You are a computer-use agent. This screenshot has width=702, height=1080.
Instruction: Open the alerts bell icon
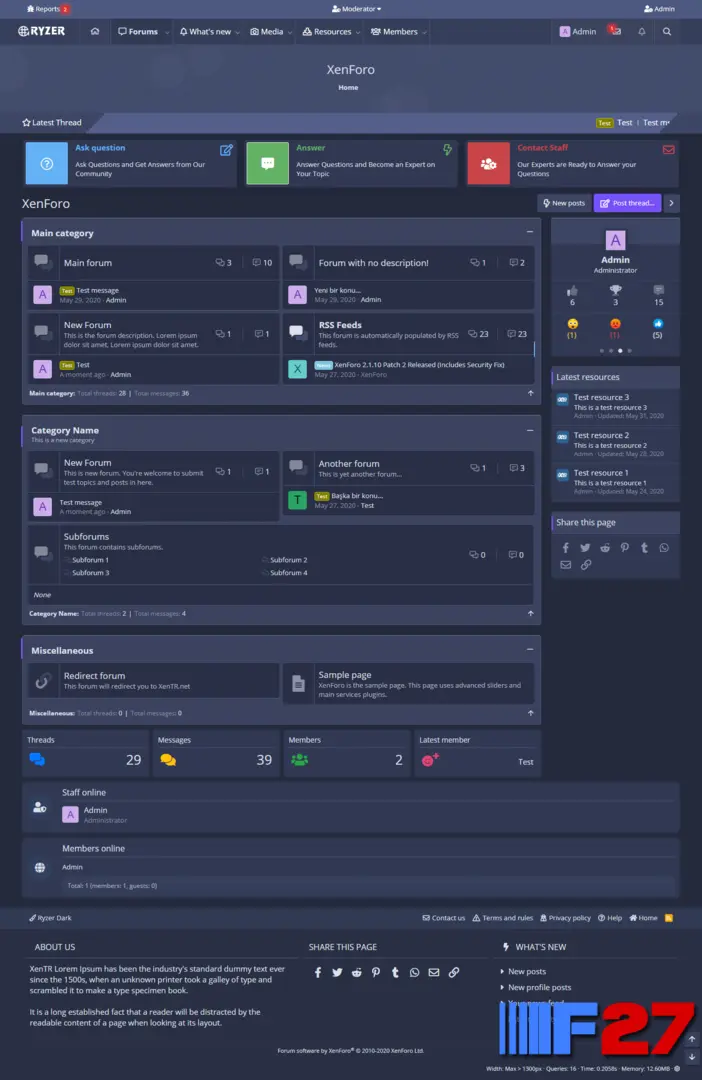(641, 32)
